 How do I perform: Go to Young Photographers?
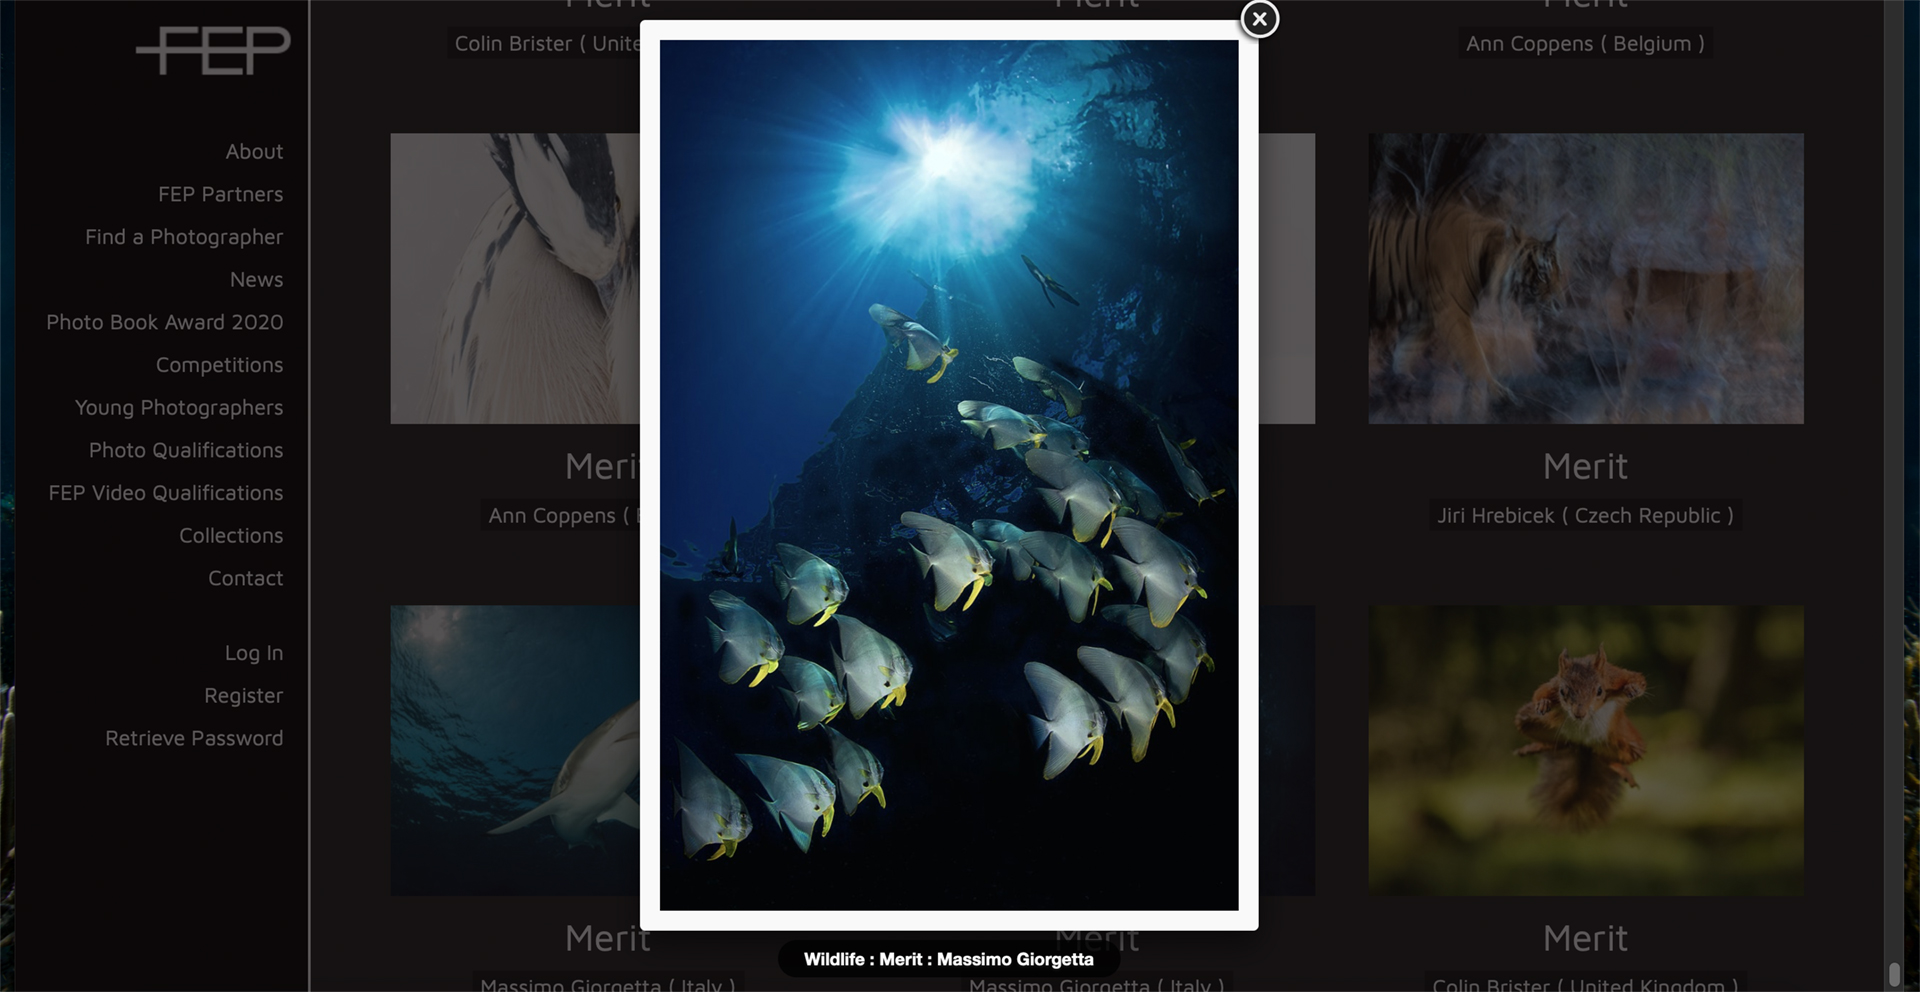coord(179,408)
